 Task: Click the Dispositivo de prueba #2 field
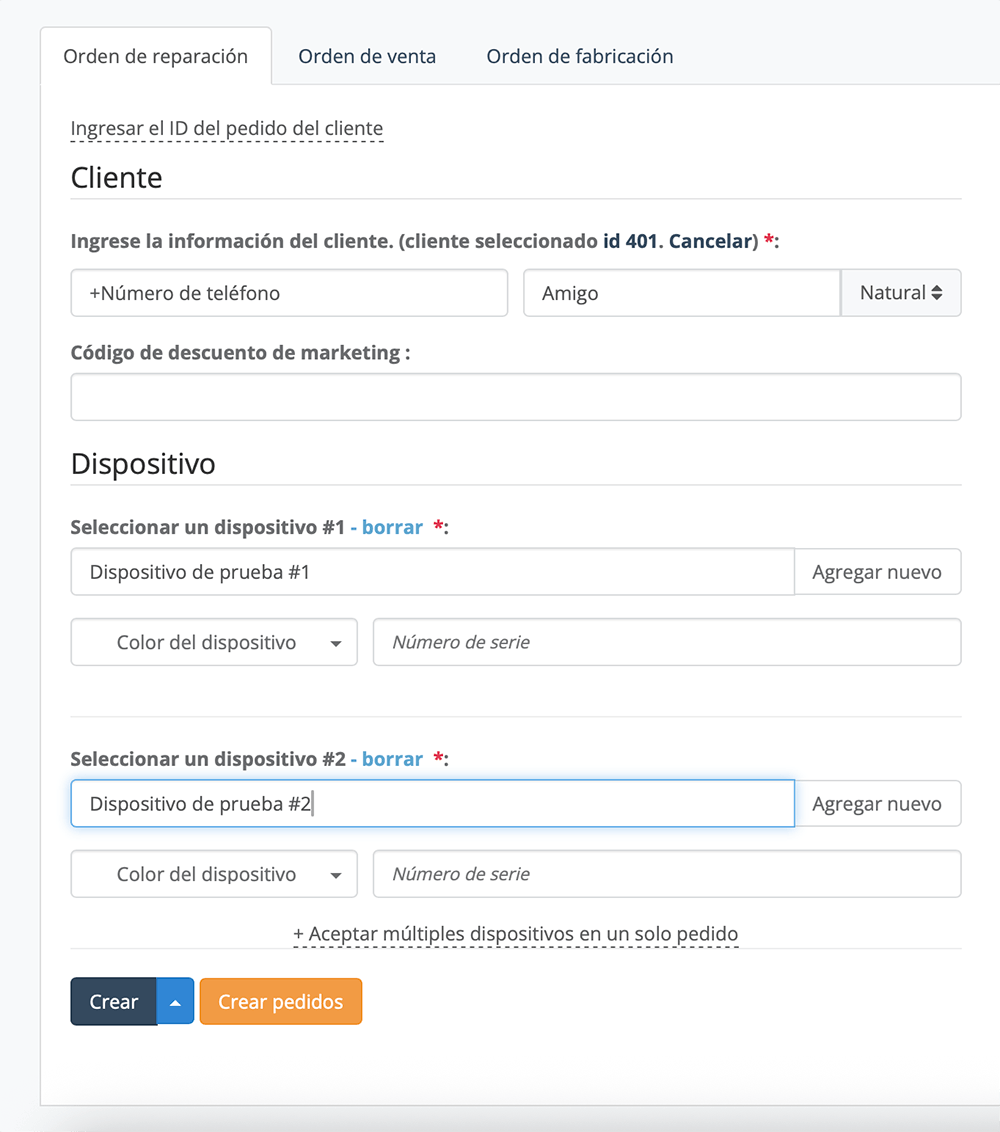(432, 804)
